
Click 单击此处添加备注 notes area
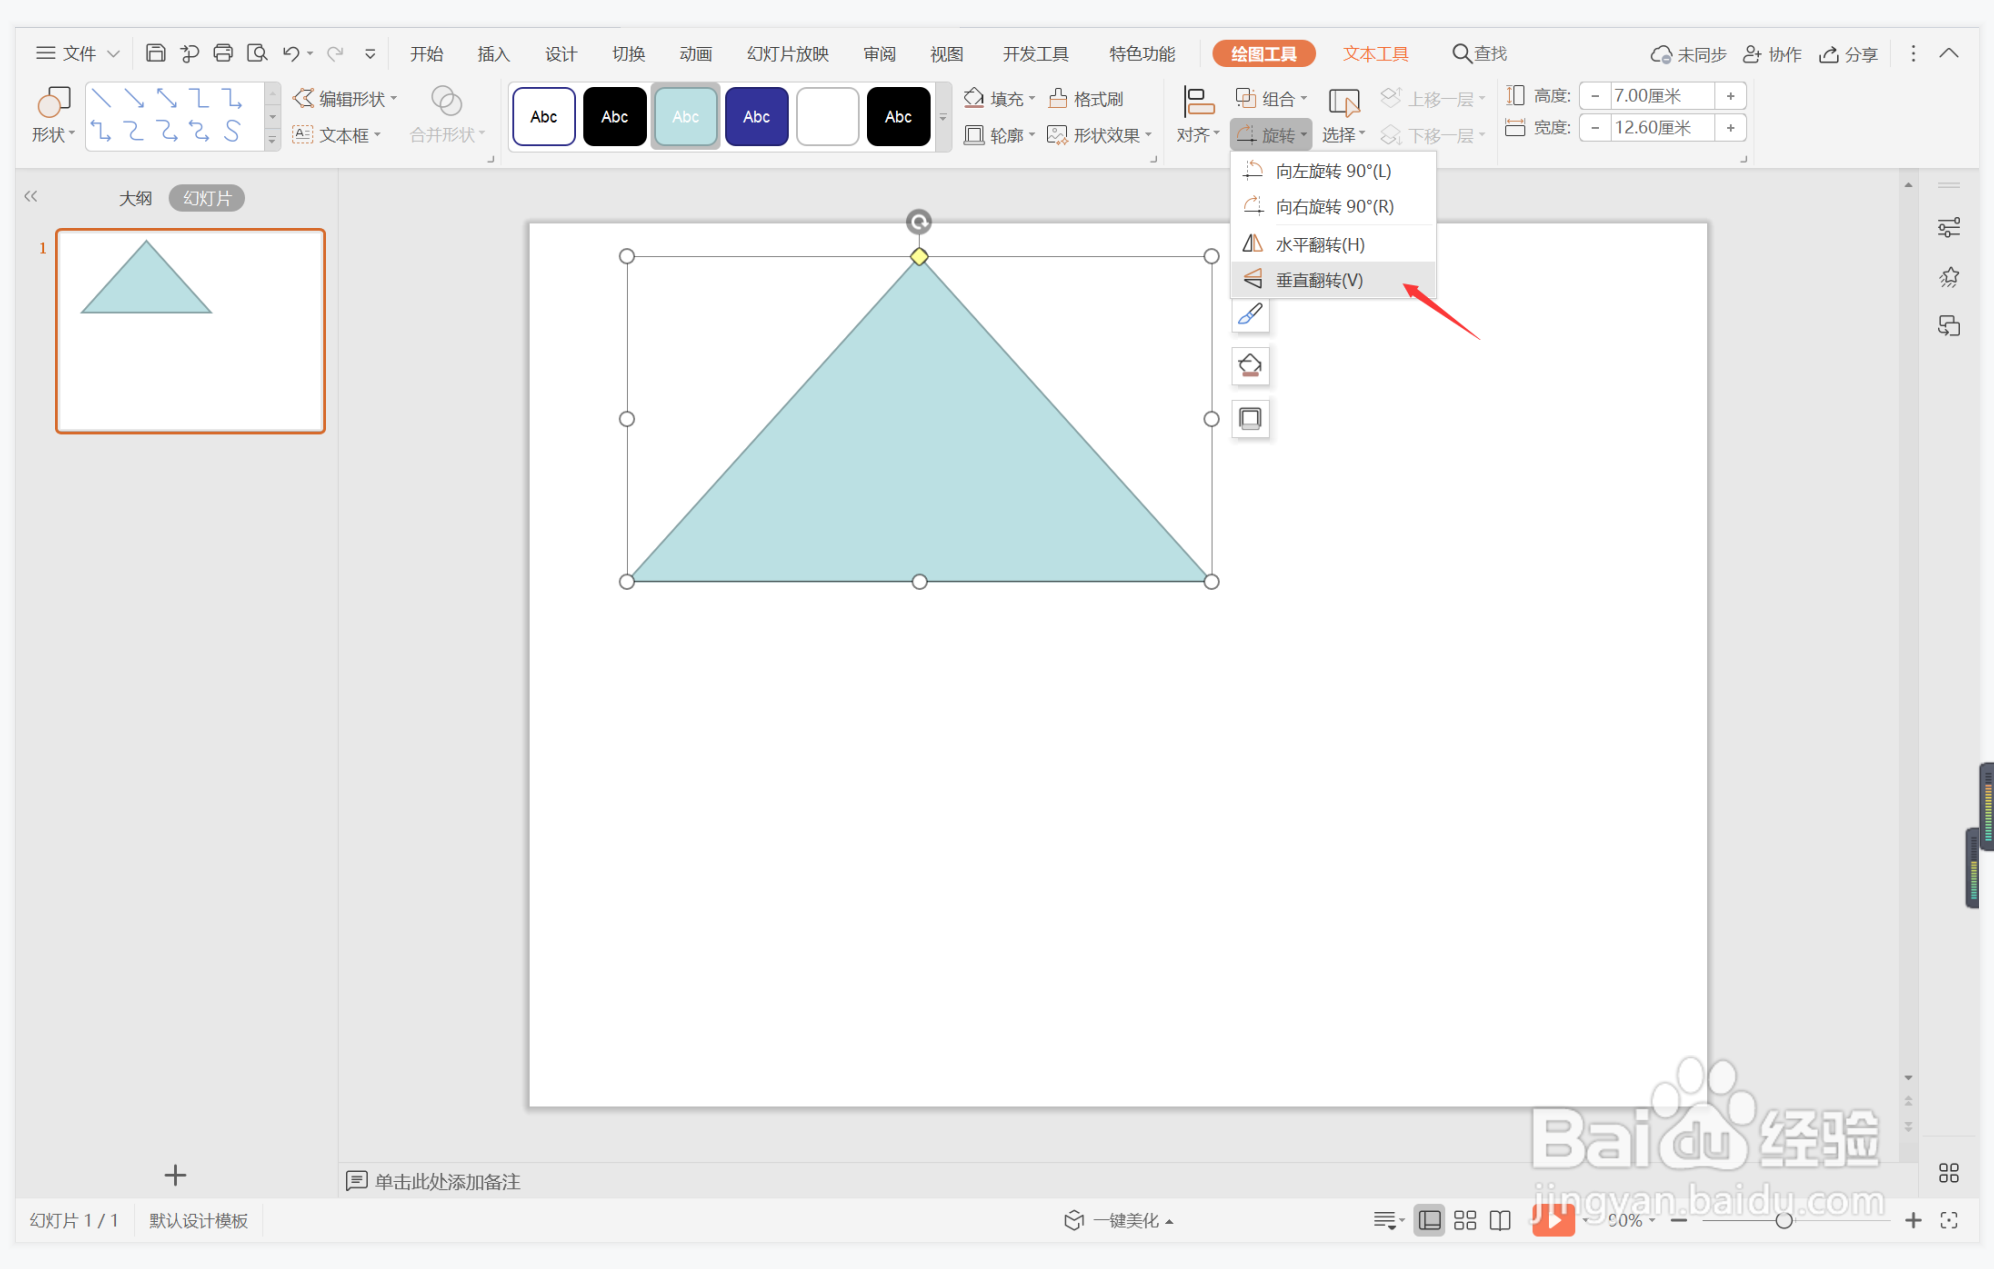point(446,1181)
